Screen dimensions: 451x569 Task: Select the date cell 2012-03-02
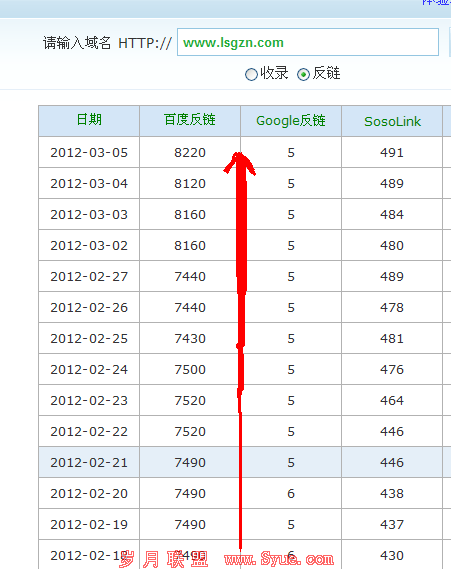click(x=89, y=245)
